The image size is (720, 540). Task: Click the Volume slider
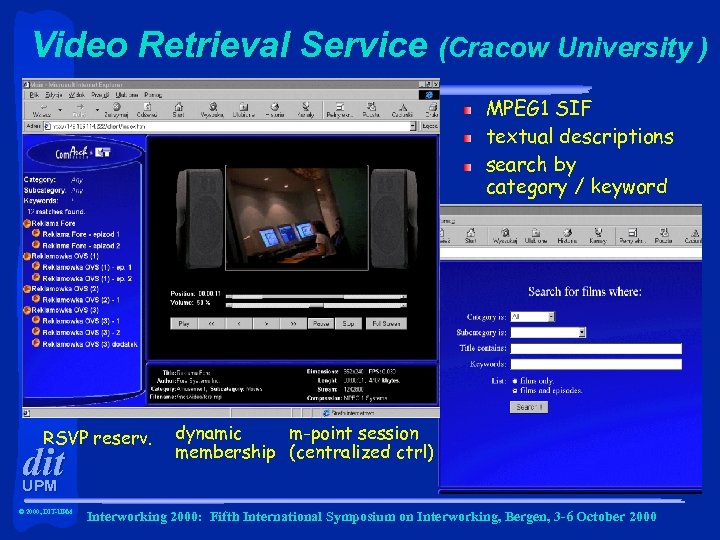pyautogui.click(x=316, y=305)
